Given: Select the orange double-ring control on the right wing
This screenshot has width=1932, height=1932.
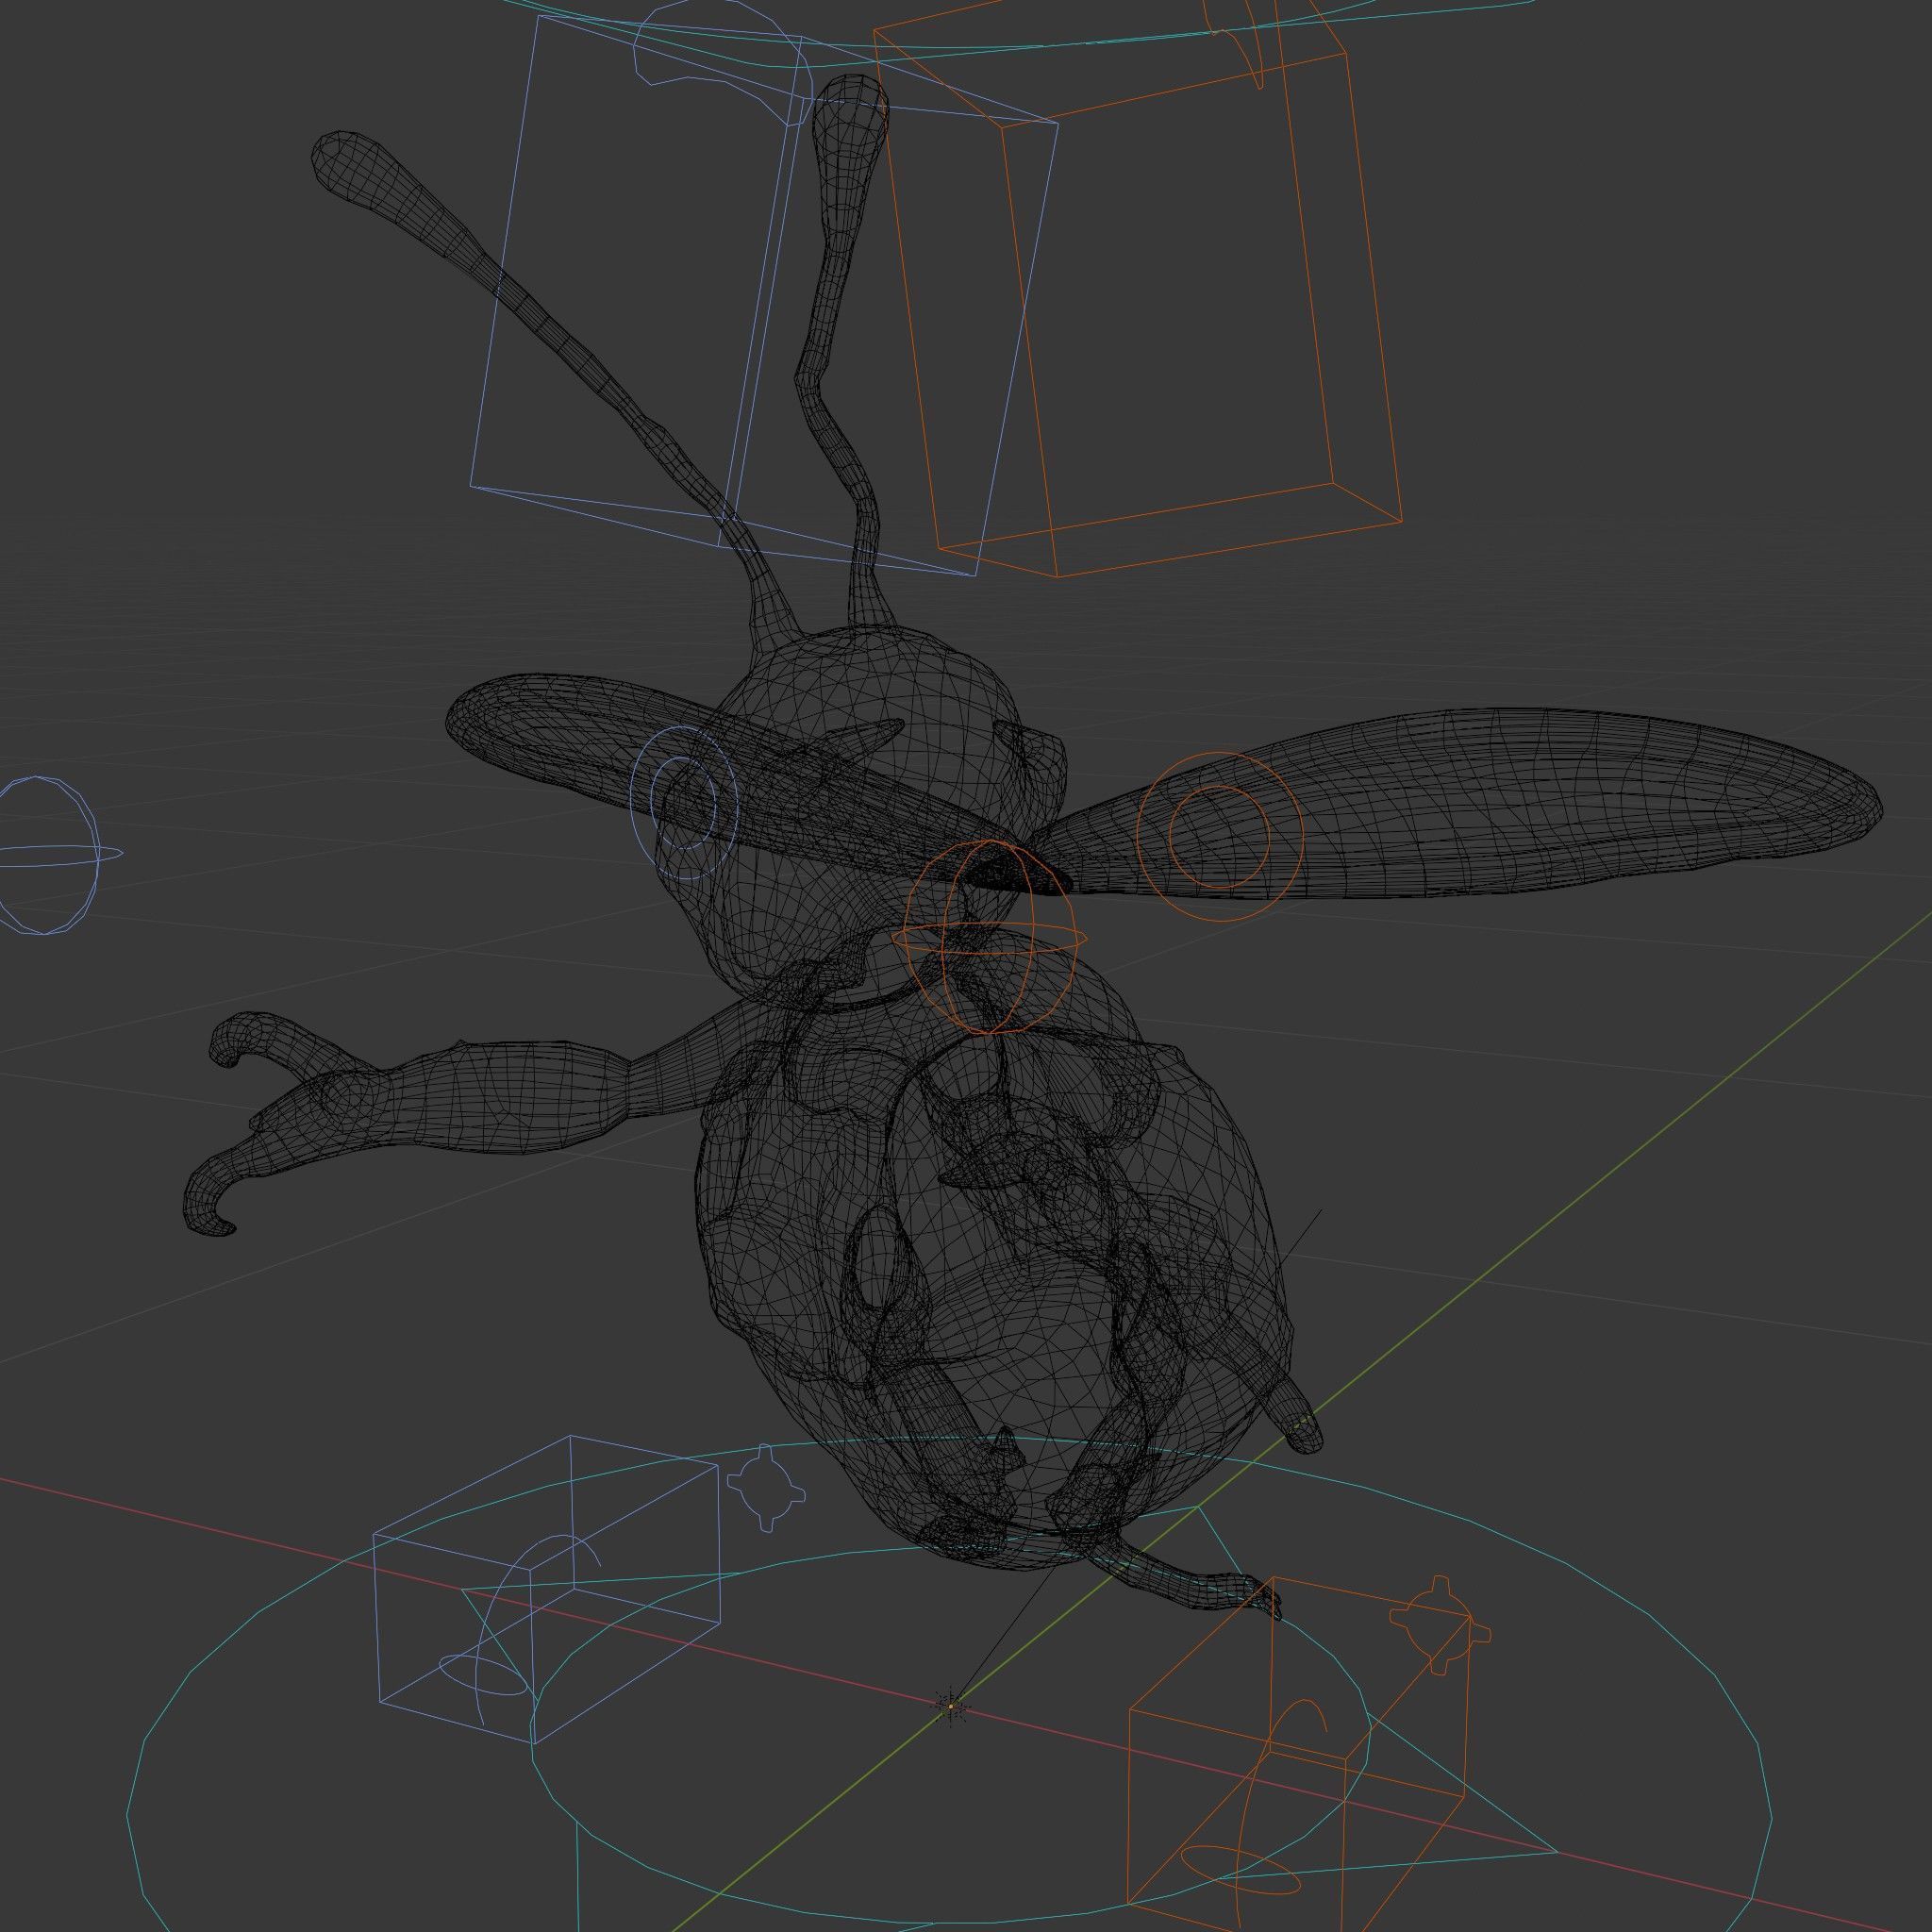Looking at the screenshot, I should pyautogui.click(x=1220, y=835).
